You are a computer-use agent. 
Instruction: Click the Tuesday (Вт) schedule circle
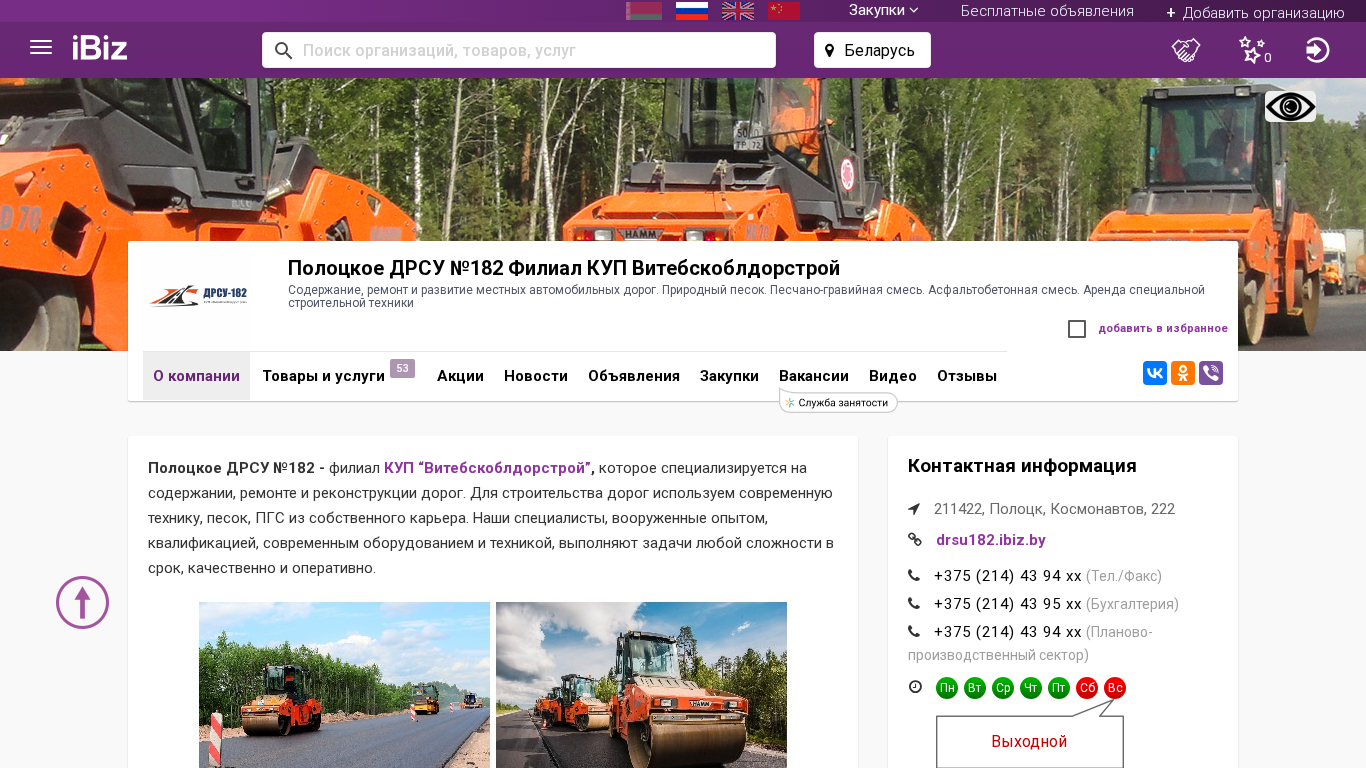pyautogui.click(x=975, y=688)
